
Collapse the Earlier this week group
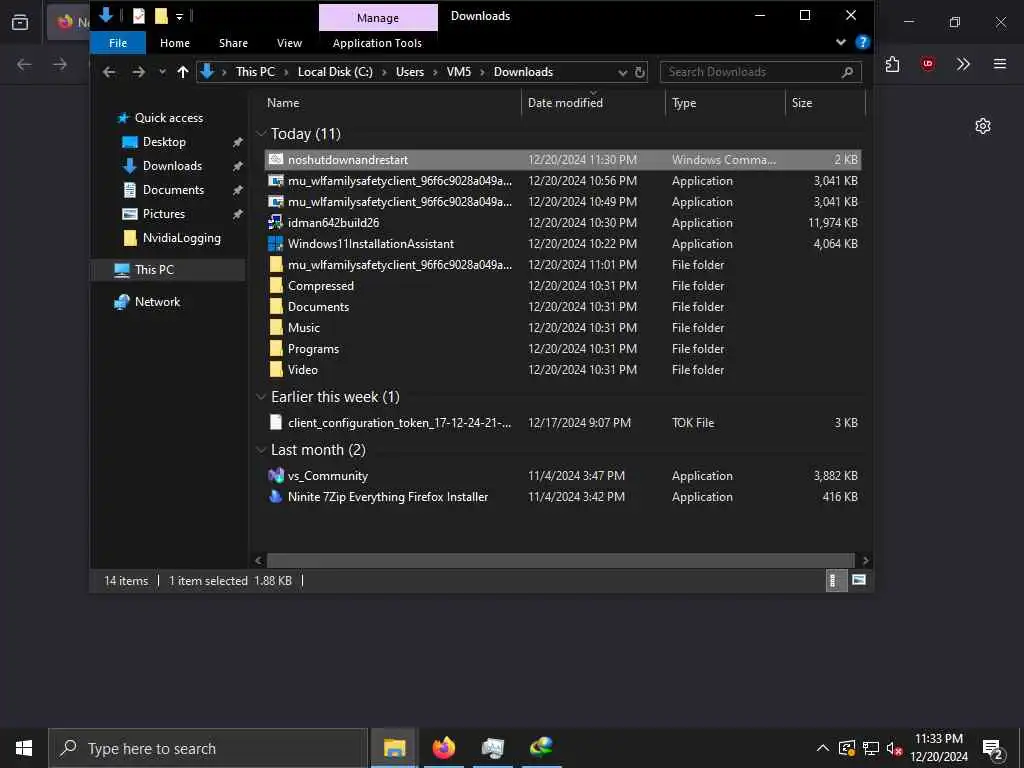[261, 397]
